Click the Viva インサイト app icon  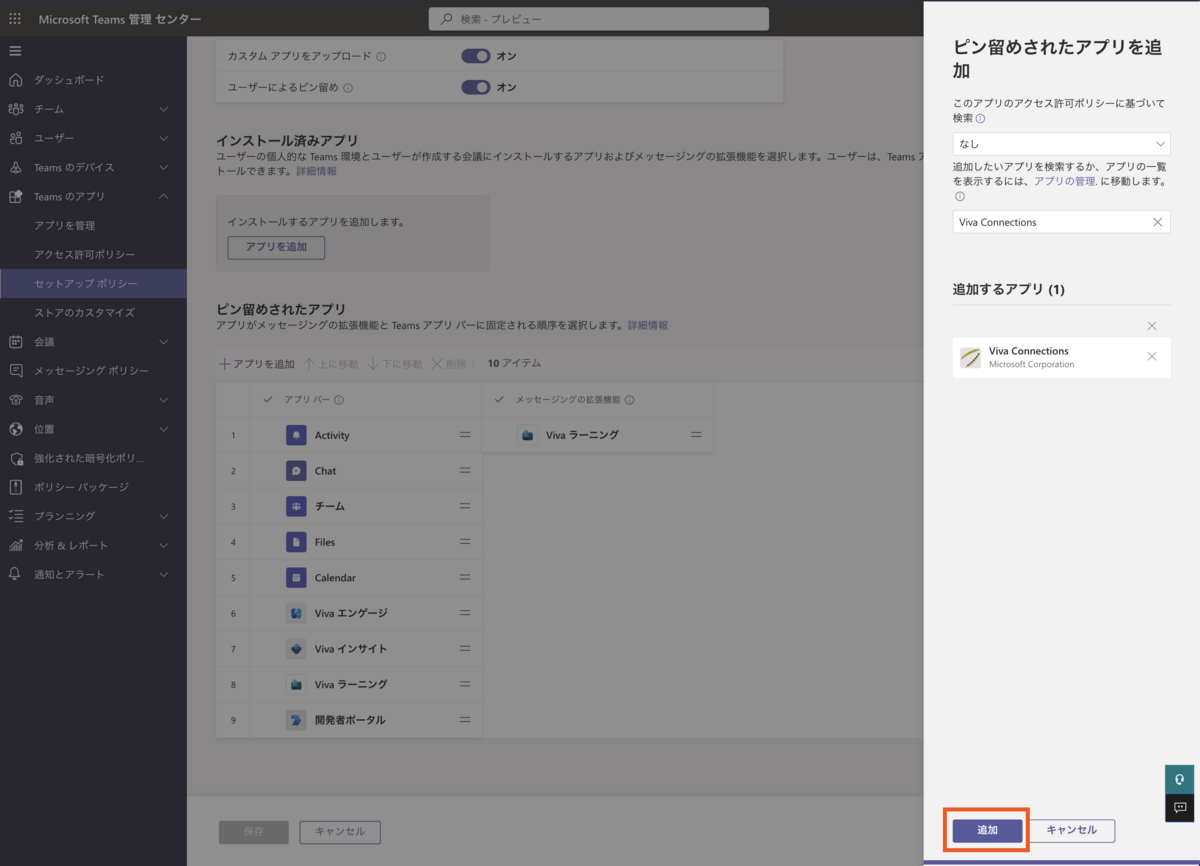click(296, 649)
